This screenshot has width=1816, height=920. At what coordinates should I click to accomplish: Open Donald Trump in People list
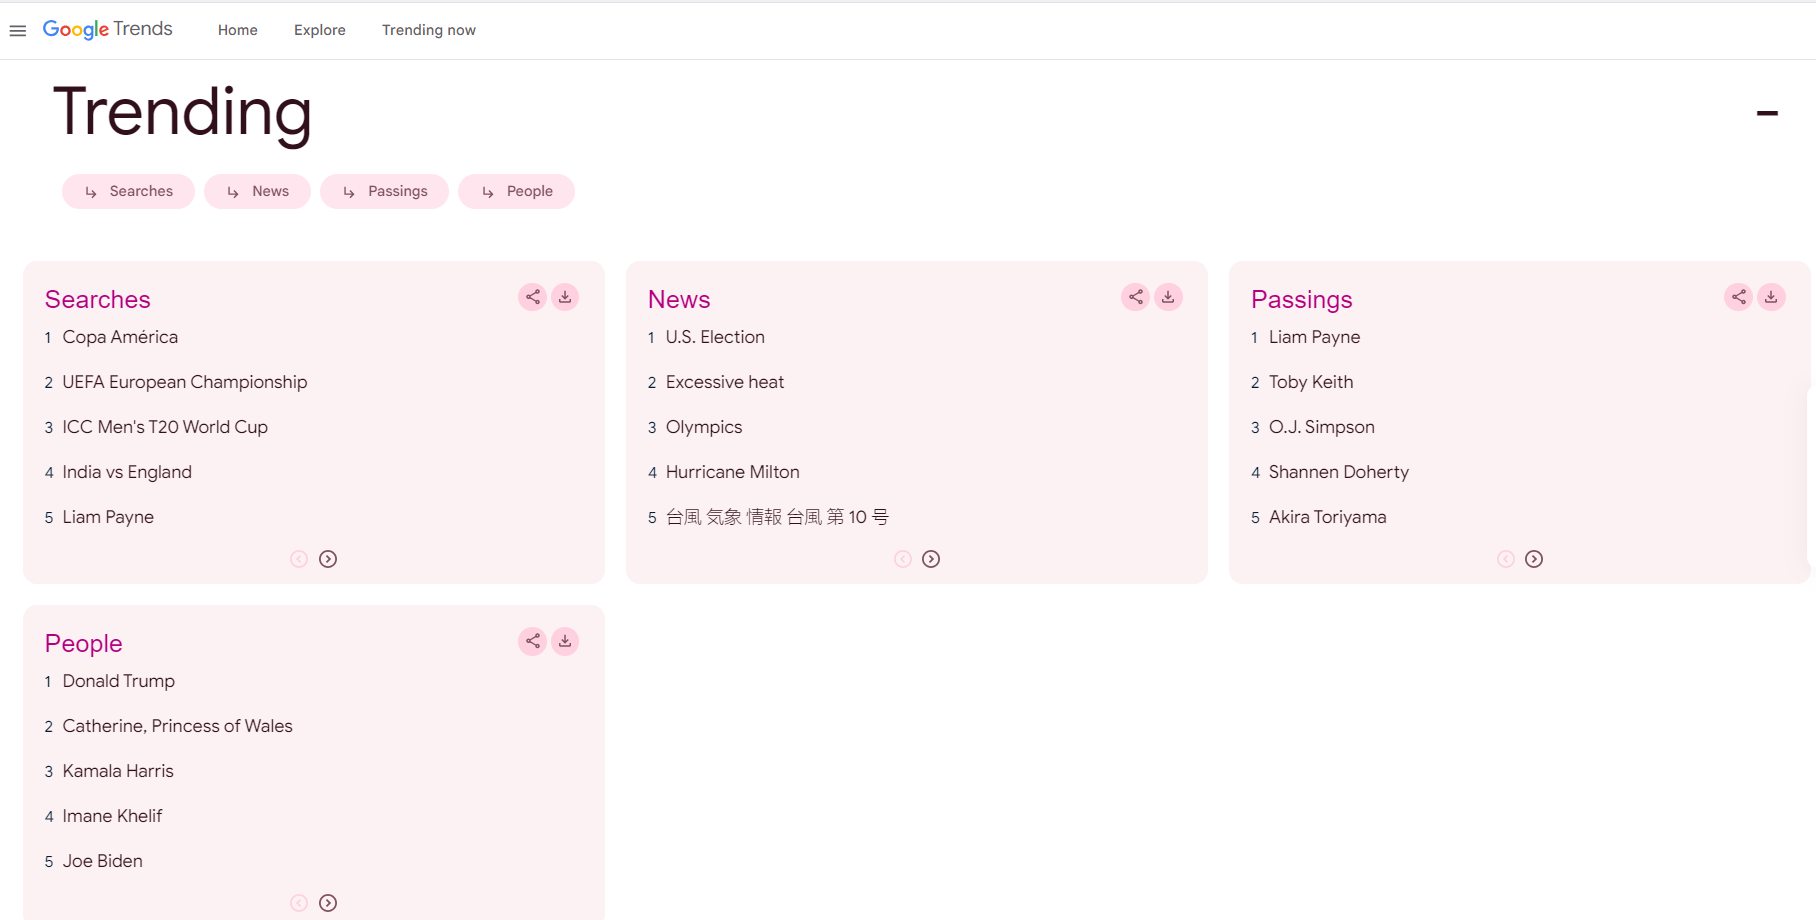point(119,681)
